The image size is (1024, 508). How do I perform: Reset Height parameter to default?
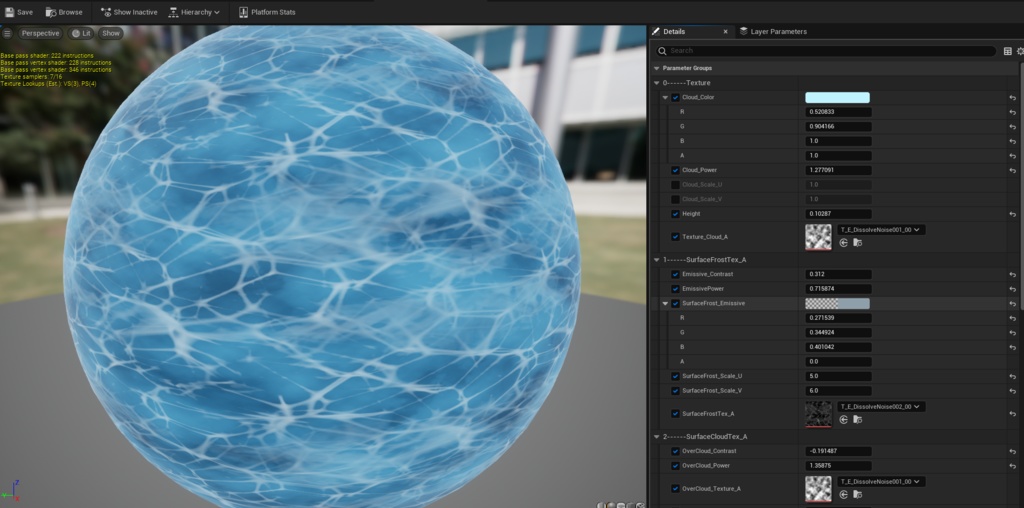(x=1012, y=214)
